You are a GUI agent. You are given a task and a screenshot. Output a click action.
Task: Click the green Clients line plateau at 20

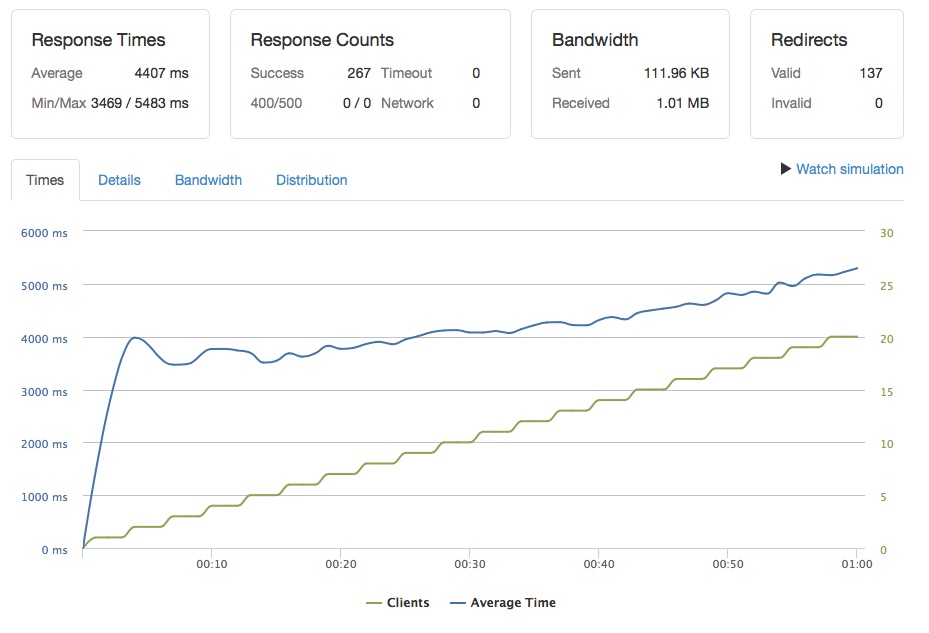coord(843,337)
